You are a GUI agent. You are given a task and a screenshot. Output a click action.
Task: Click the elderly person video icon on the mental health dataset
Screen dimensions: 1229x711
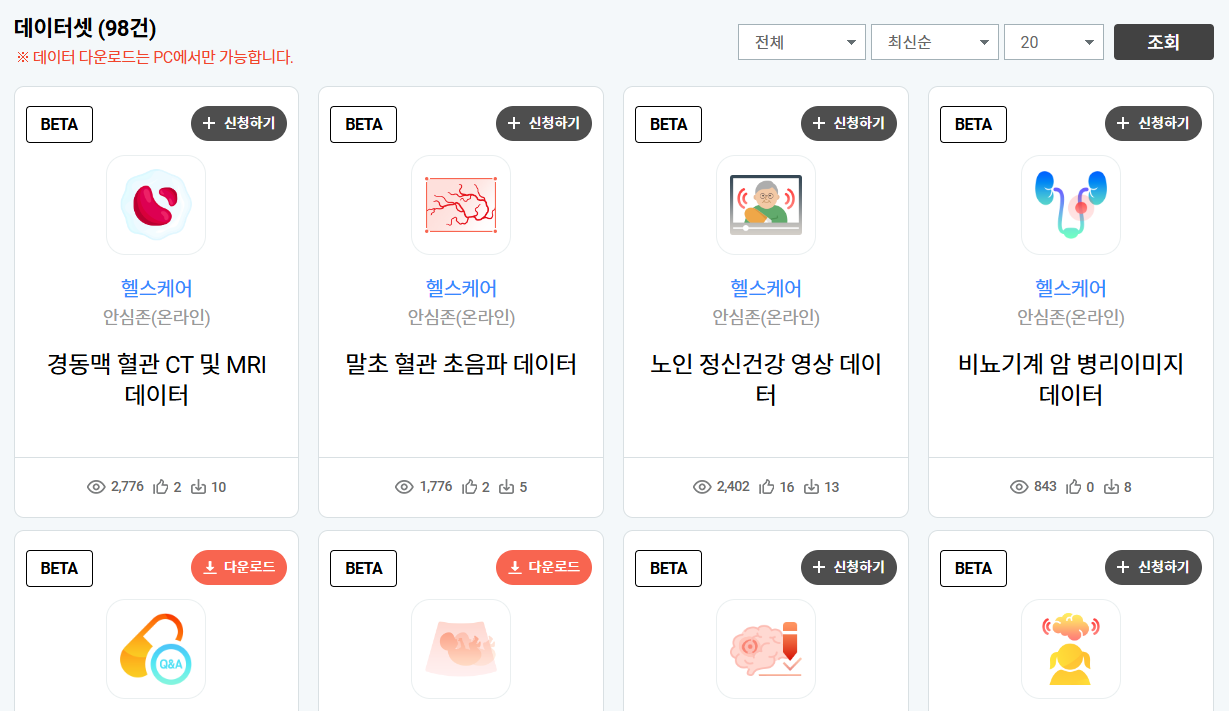(x=765, y=205)
